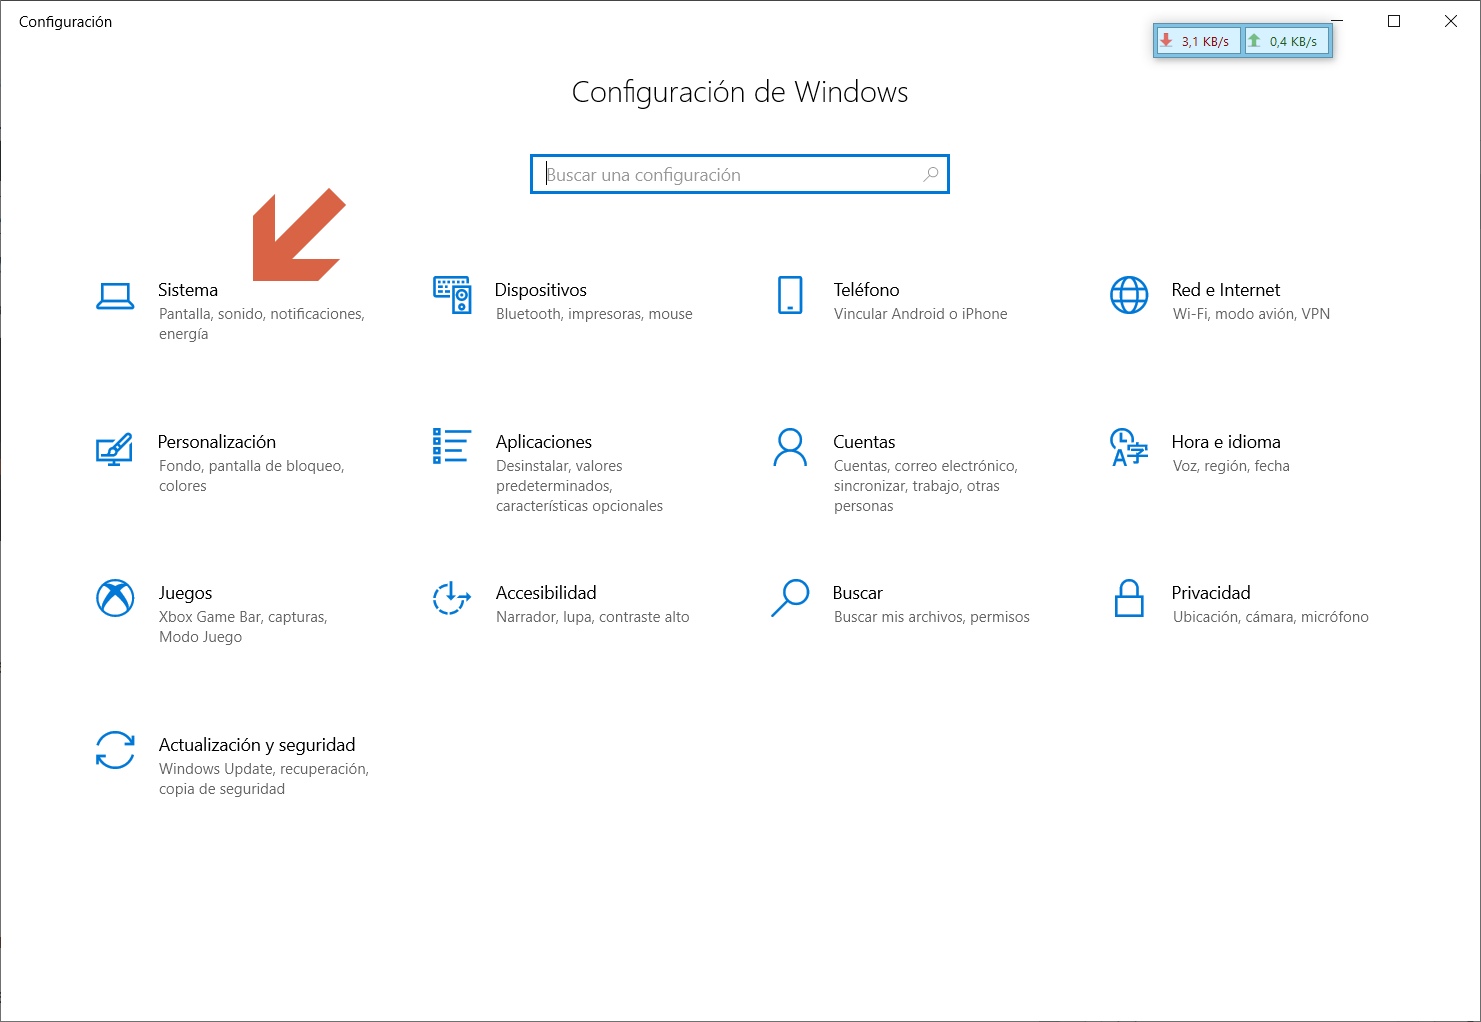The width and height of the screenshot is (1481, 1022).
Task: Open Personalización settings title
Action: pos(217,442)
